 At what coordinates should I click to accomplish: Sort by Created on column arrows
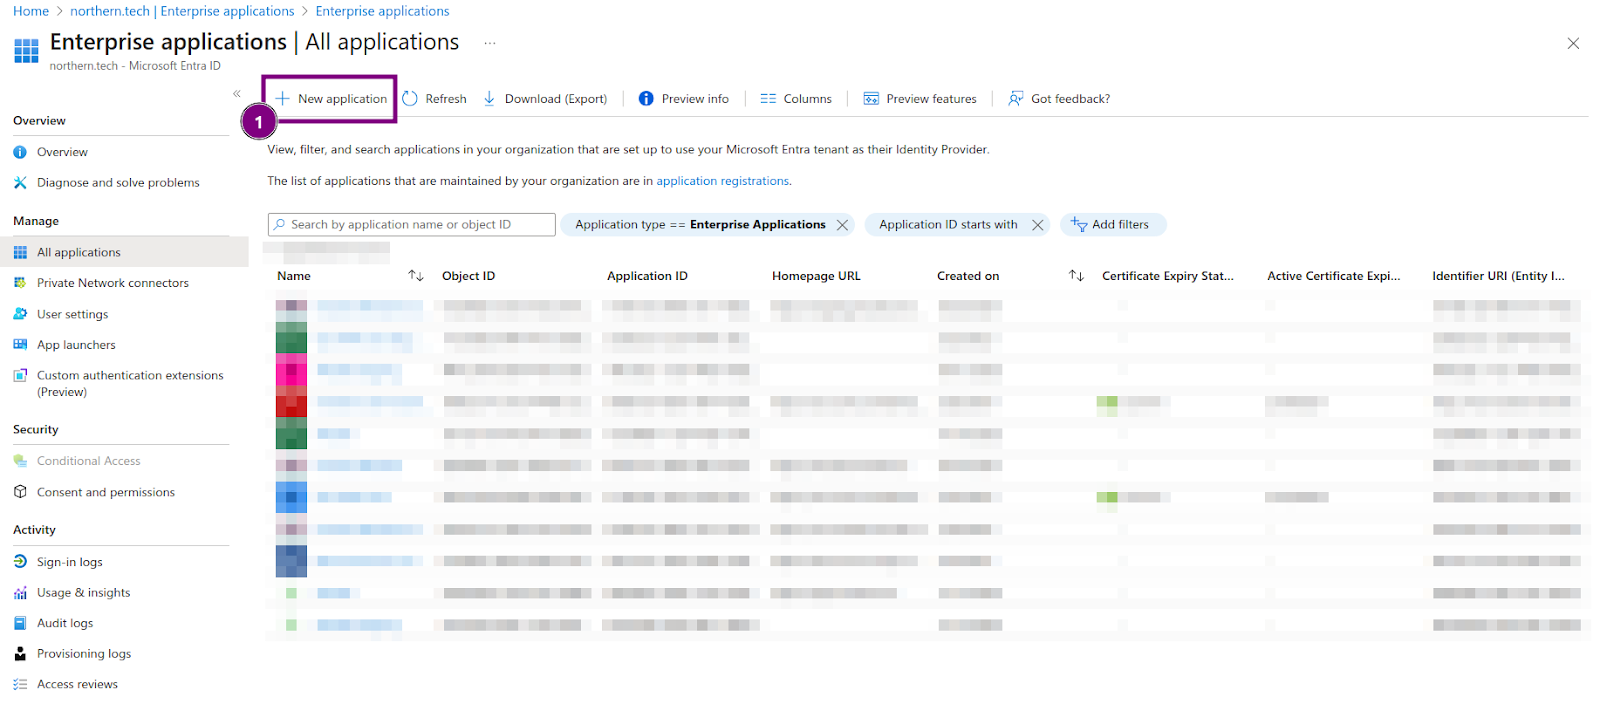tap(1076, 276)
